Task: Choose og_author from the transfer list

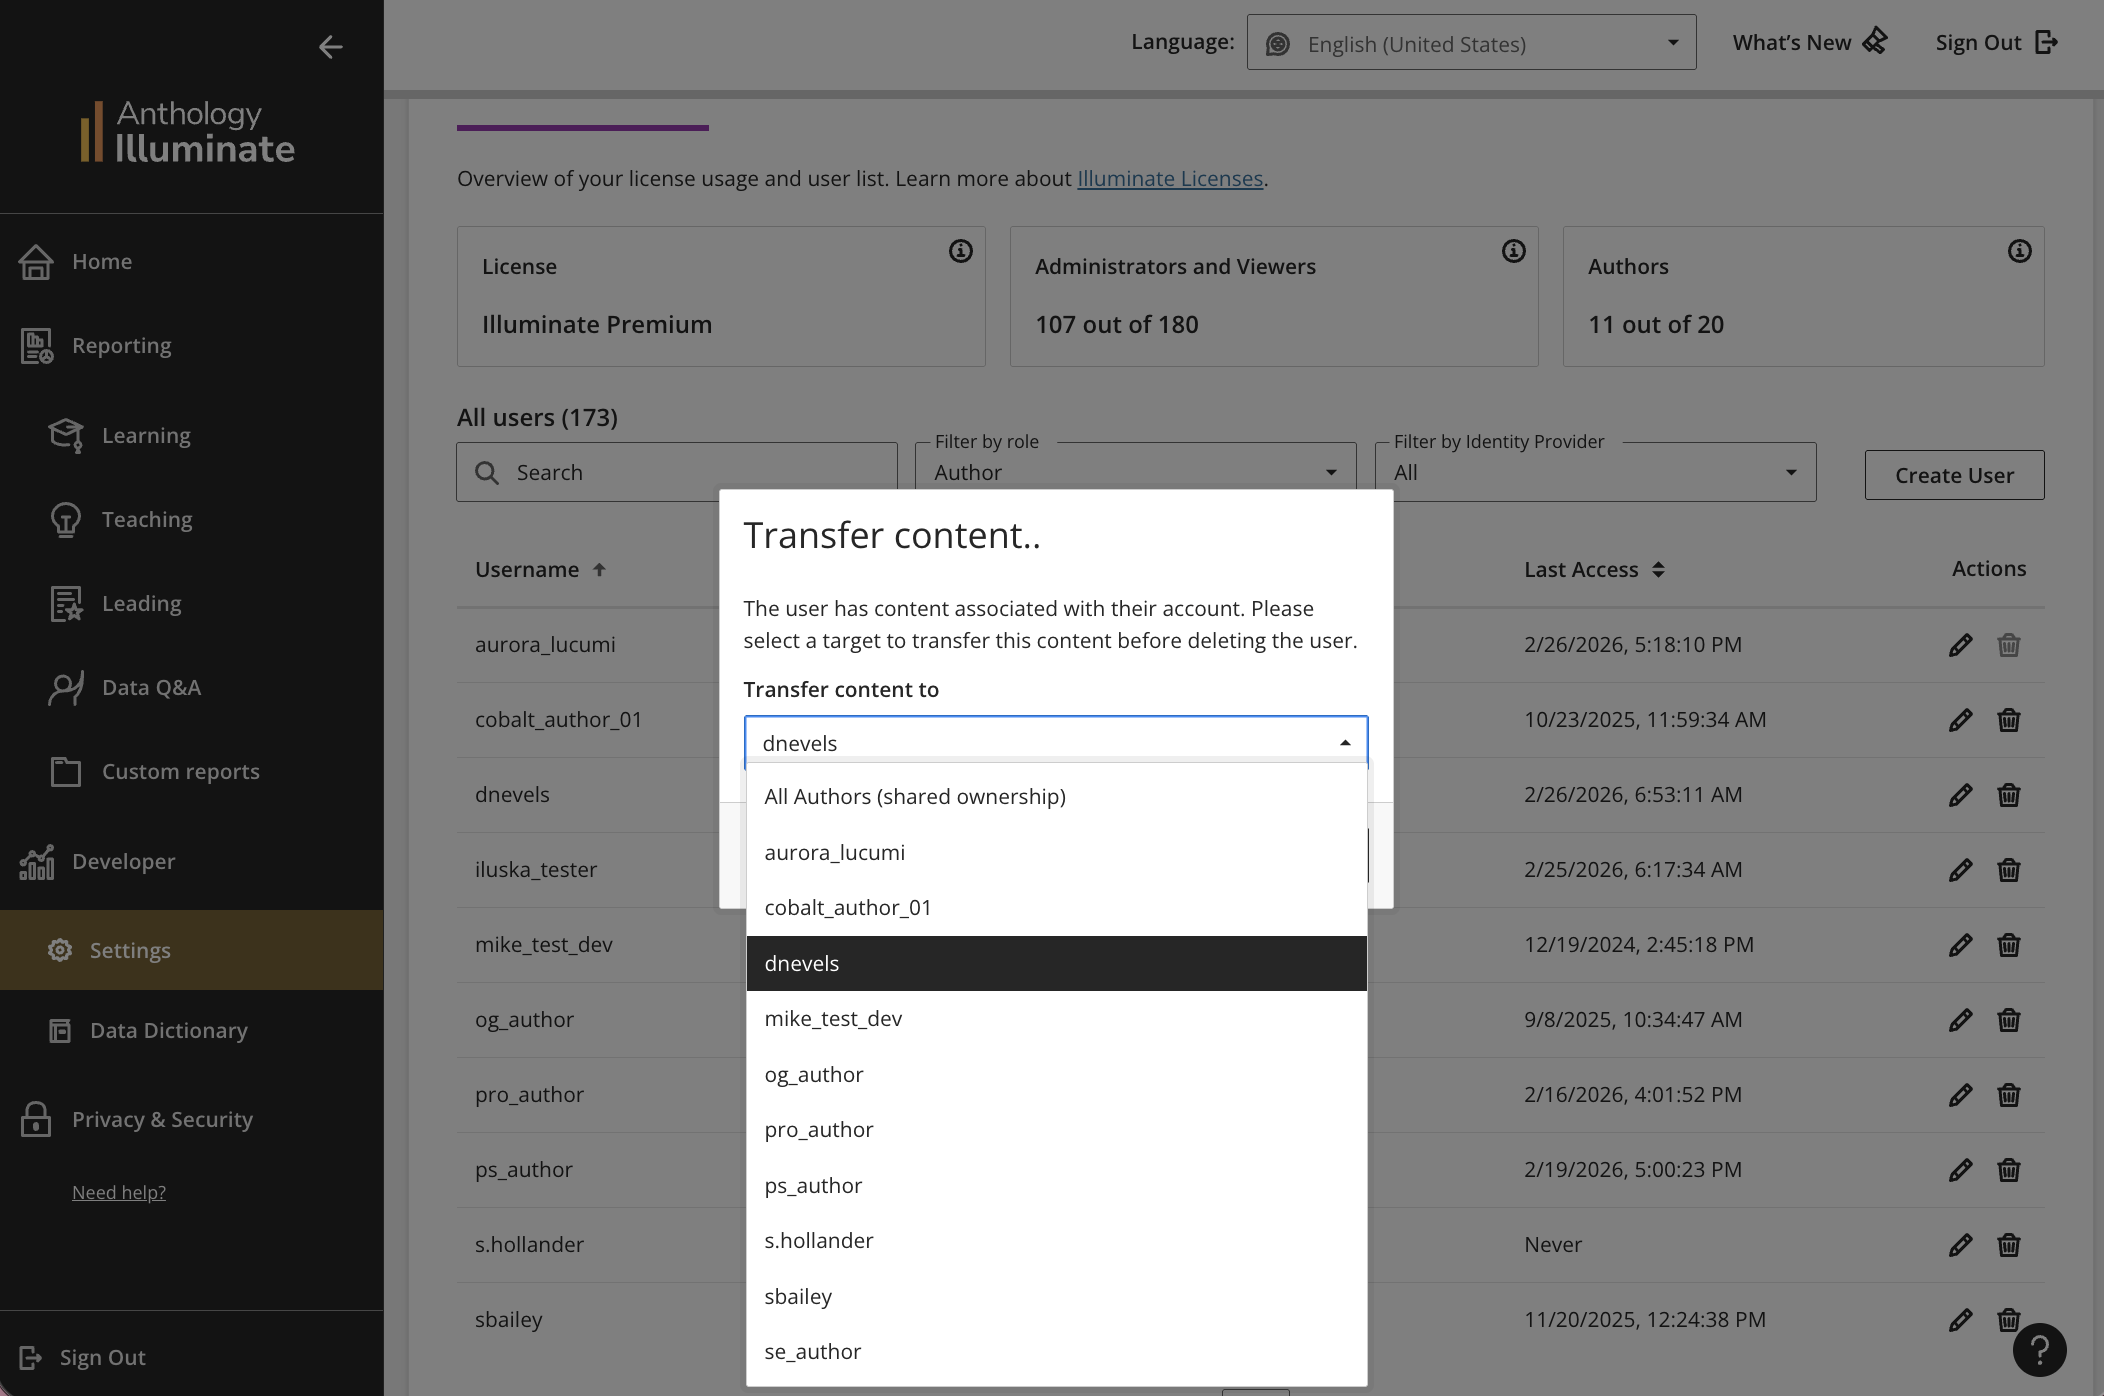Action: [814, 1075]
